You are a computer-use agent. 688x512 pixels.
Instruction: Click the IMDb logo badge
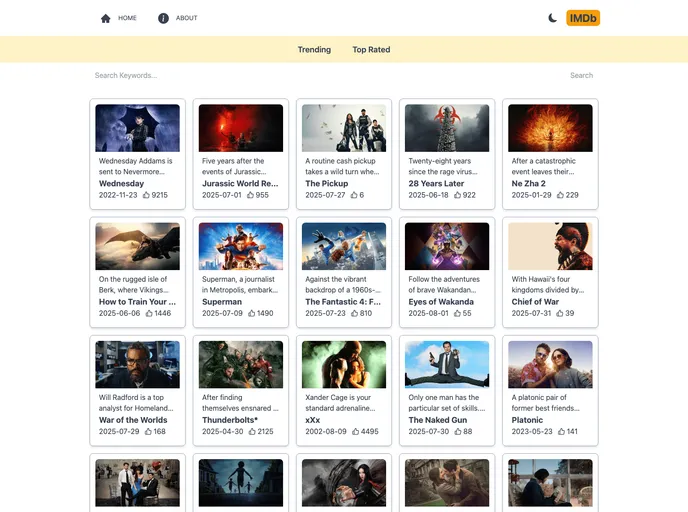click(x=583, y=18)
